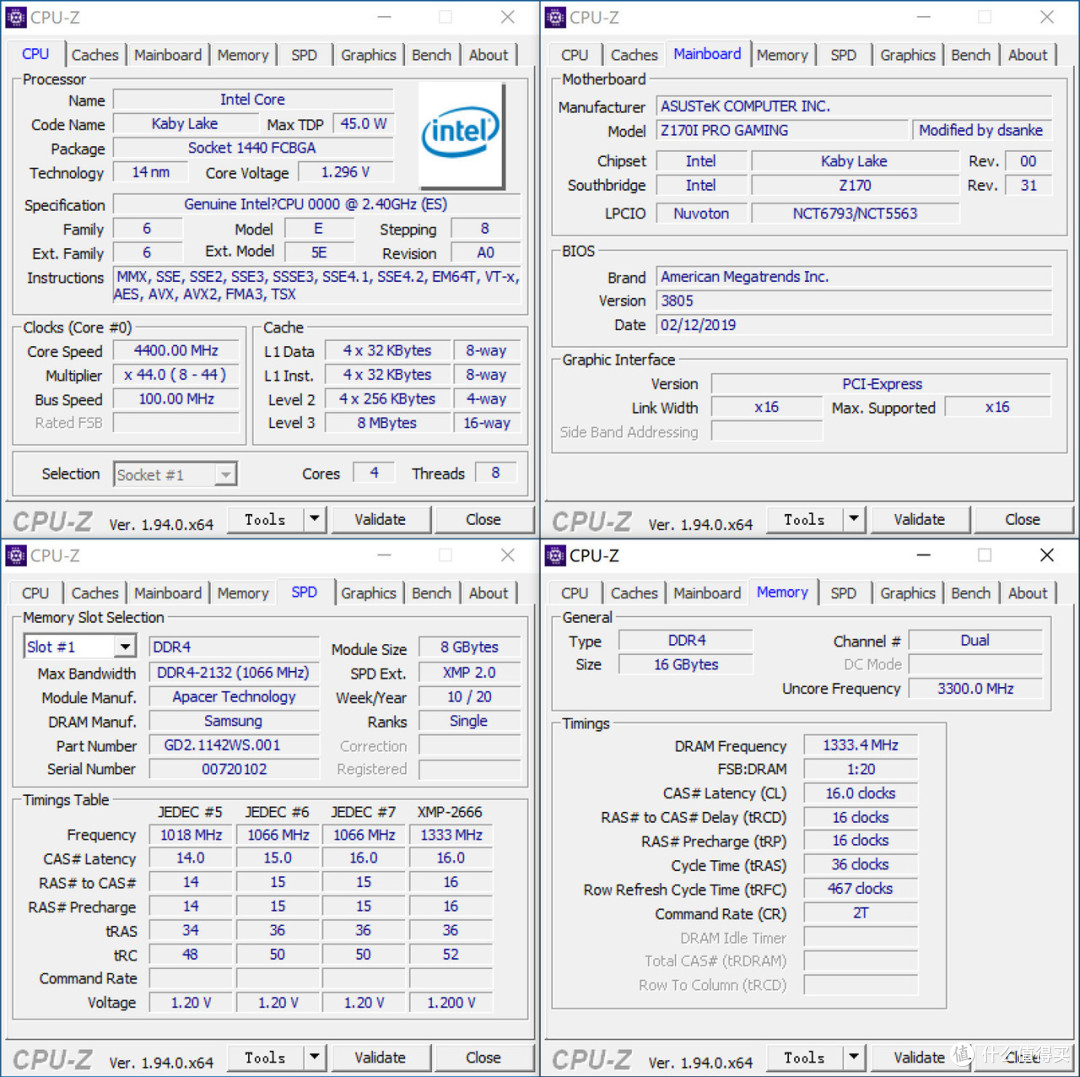Expand the Slot #1 memory slot dropdown
This screenshot has width=1080, height=1077.
pos(125,647)
